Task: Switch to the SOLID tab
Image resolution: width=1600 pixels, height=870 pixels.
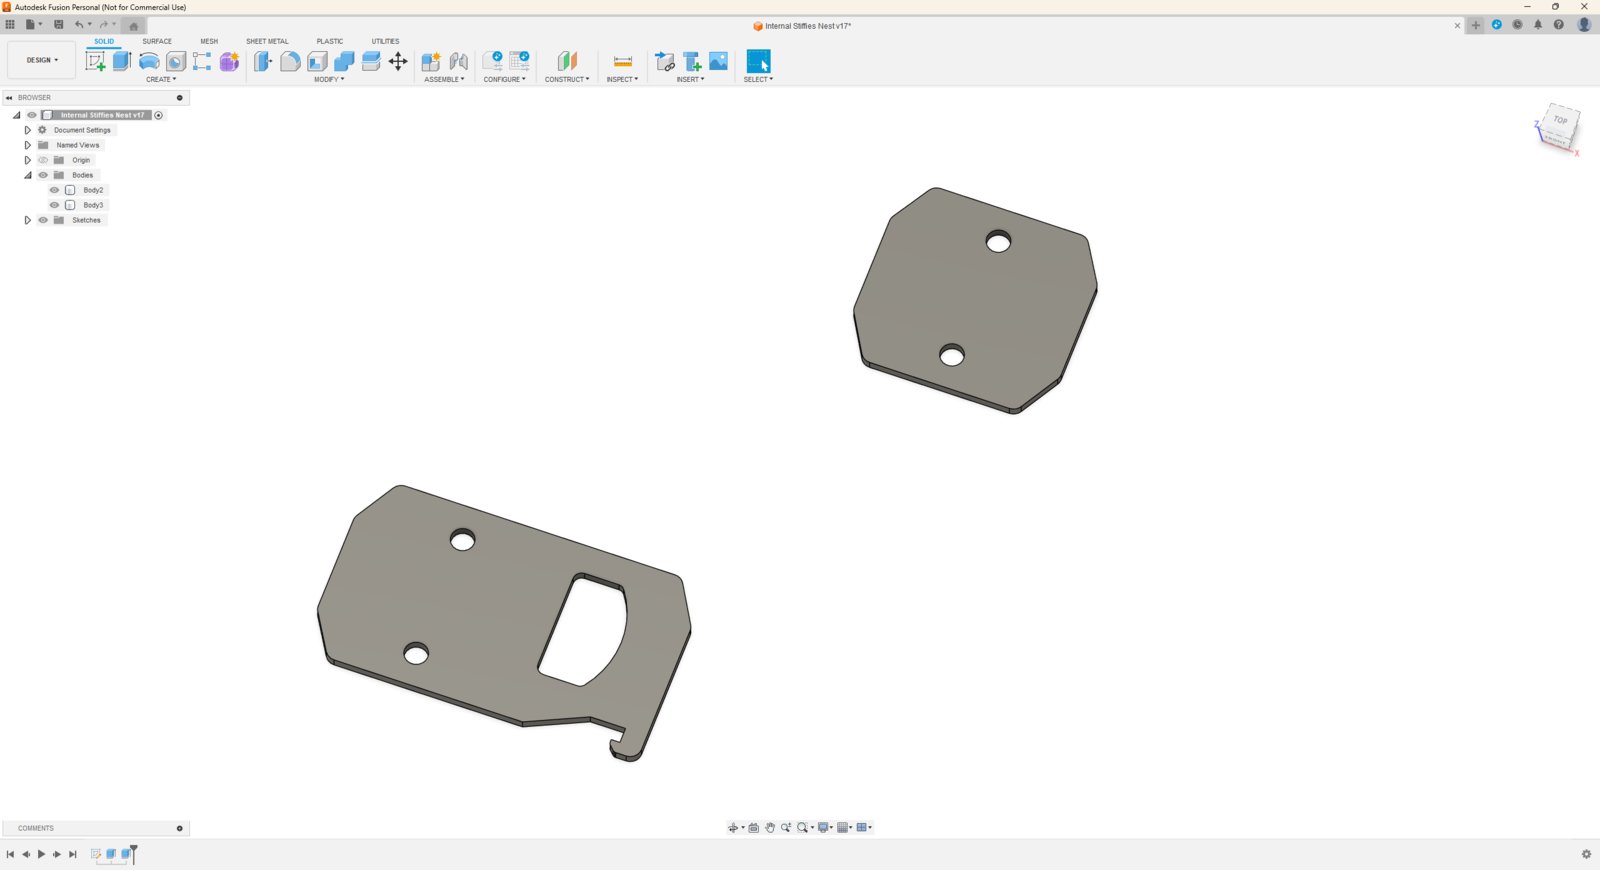Action: click(x=104, y=41)
